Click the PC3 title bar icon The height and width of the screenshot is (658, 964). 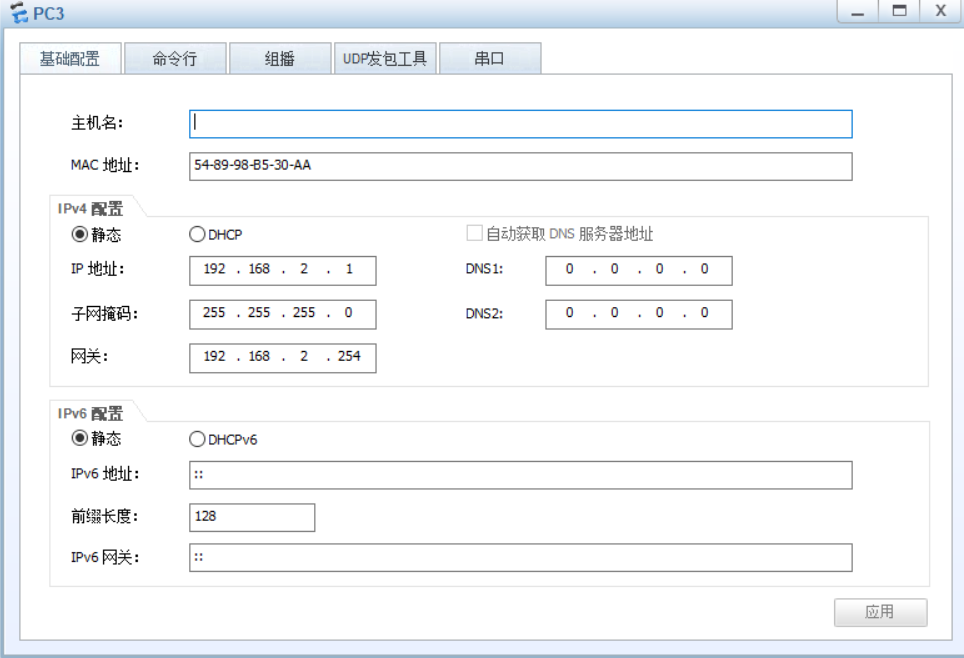point(19,12)
